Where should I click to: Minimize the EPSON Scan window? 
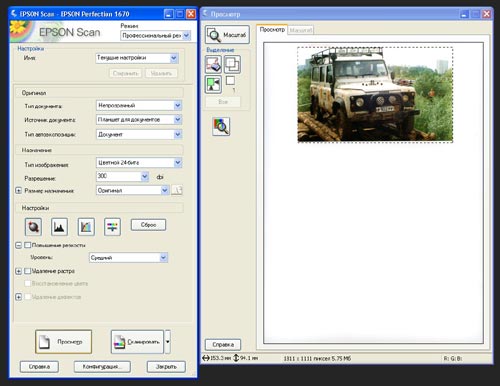point(169,14)
